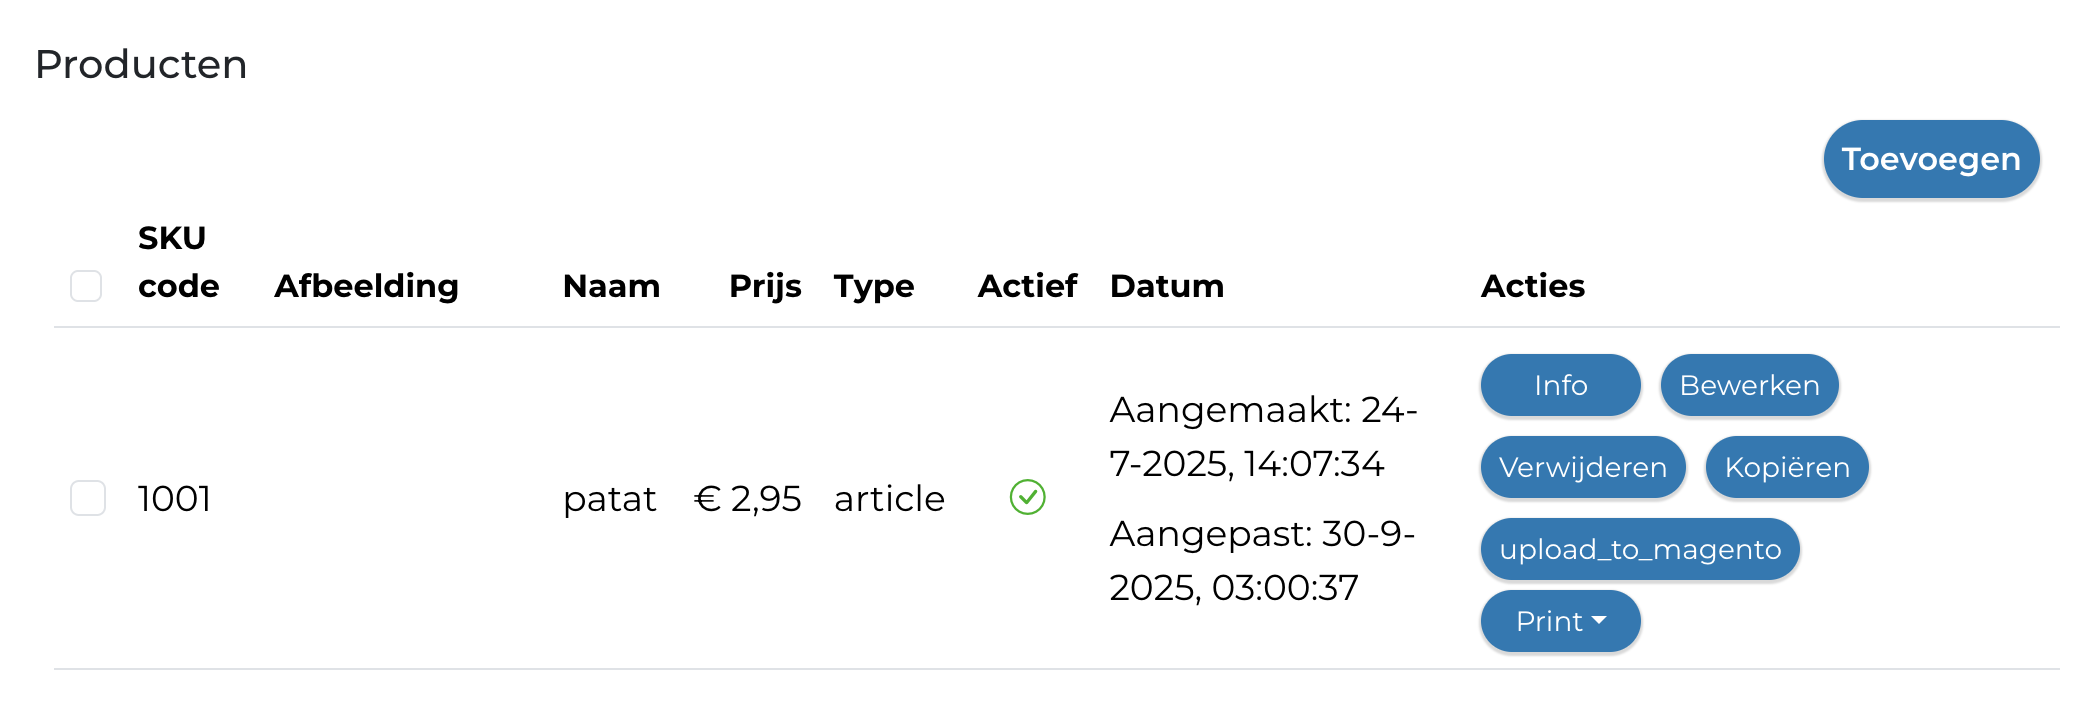
Task: Click the SKU code column header
Action: 178,262
